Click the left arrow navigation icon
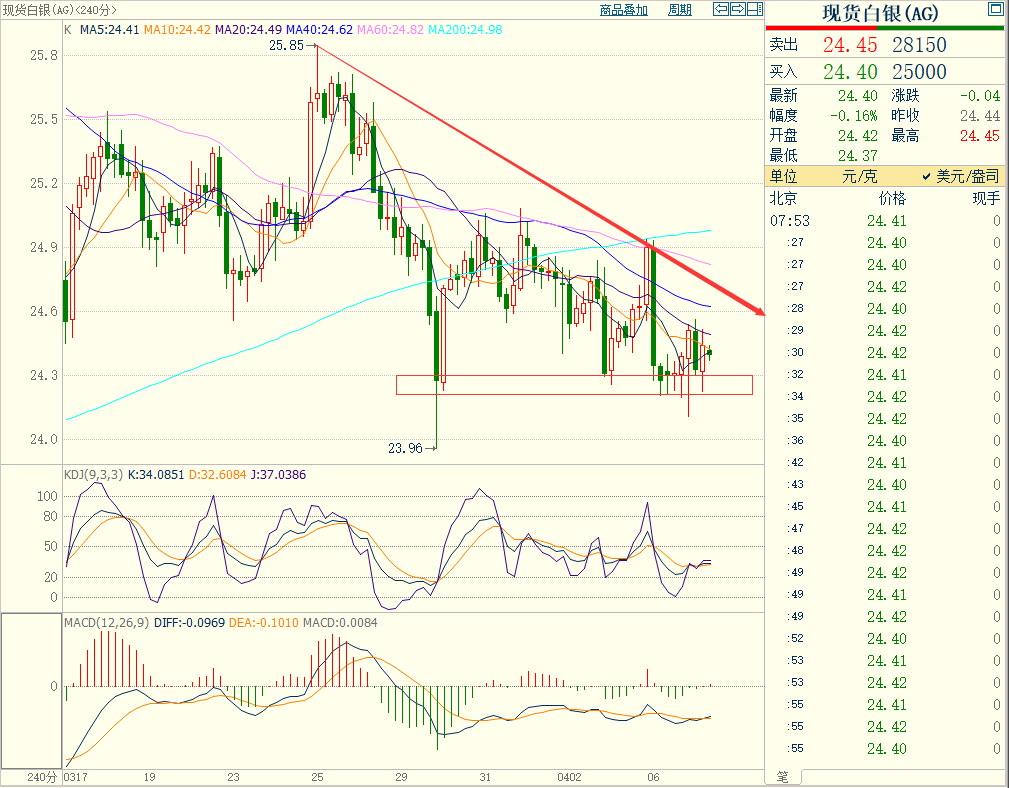 [720, 10]
